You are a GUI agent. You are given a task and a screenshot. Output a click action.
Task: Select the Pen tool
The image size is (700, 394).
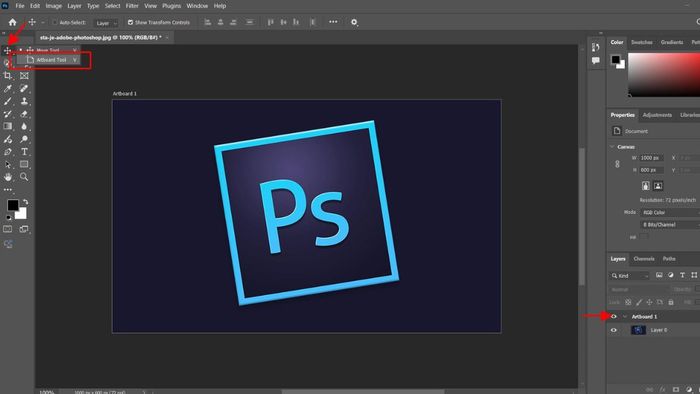8,152
